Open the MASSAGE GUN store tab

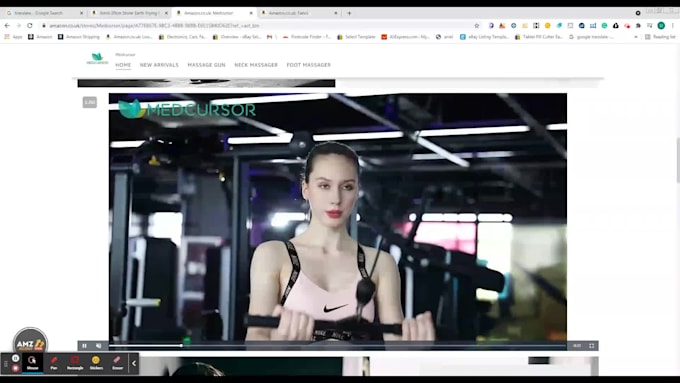[x=206, y=65]
